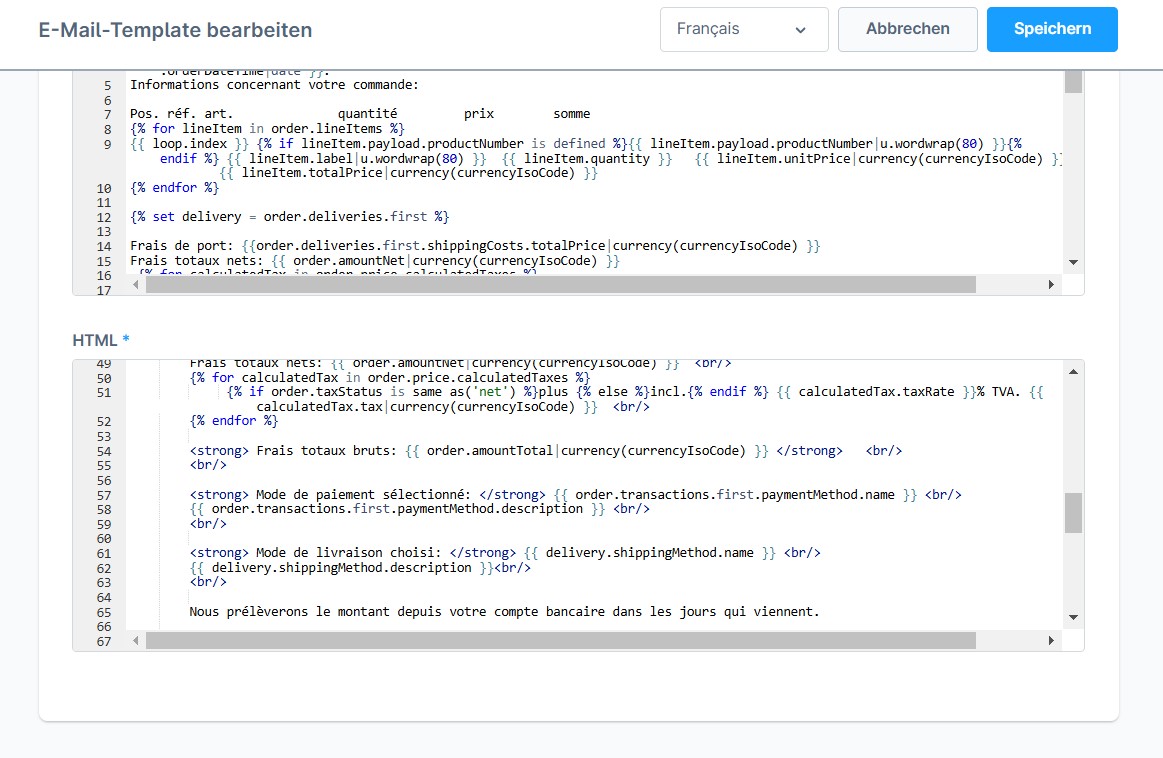Image resolution: width=1163 pixels, height=758 pixels.
Task: Click right arrow of plain-text editor horizontal scrollbar
Action: [x=1051, y=285]
